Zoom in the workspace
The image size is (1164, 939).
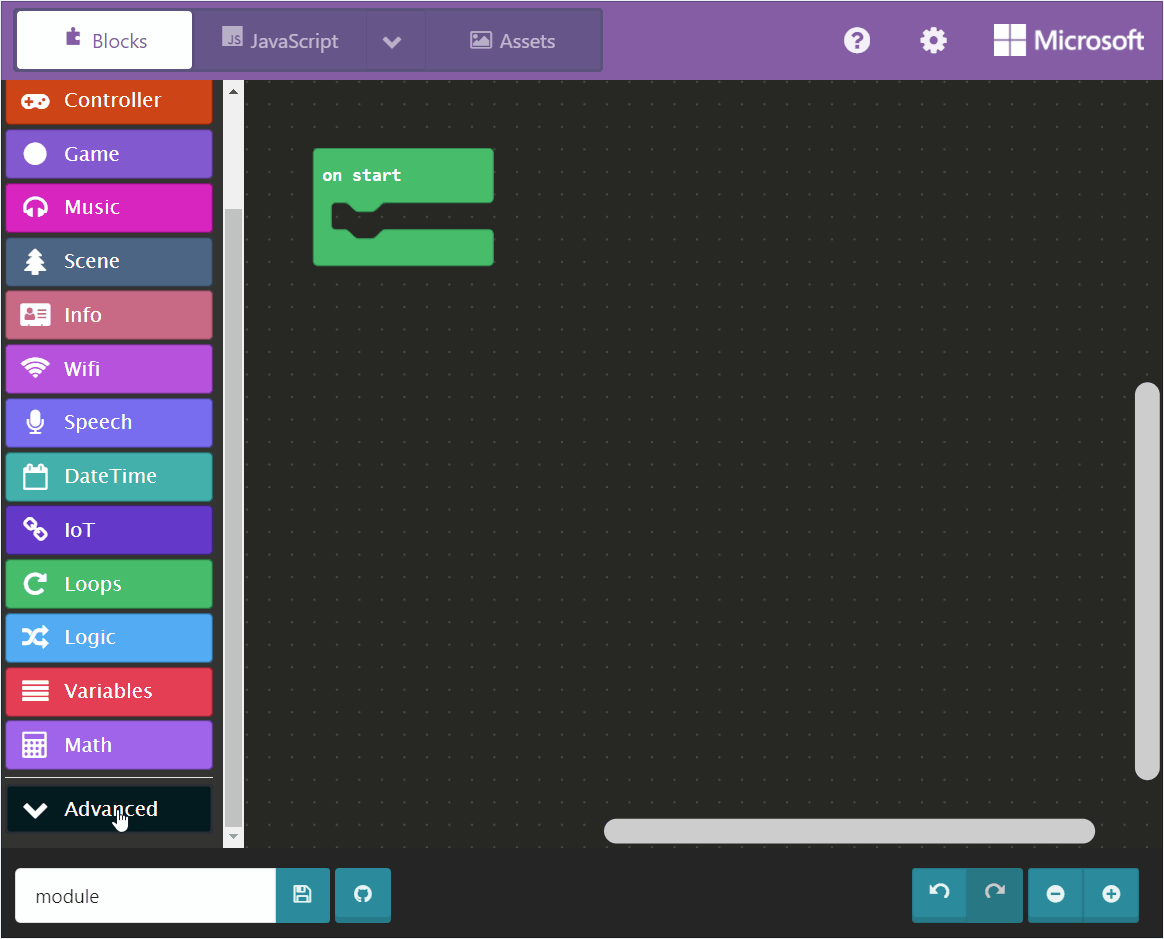(1111, 894)
